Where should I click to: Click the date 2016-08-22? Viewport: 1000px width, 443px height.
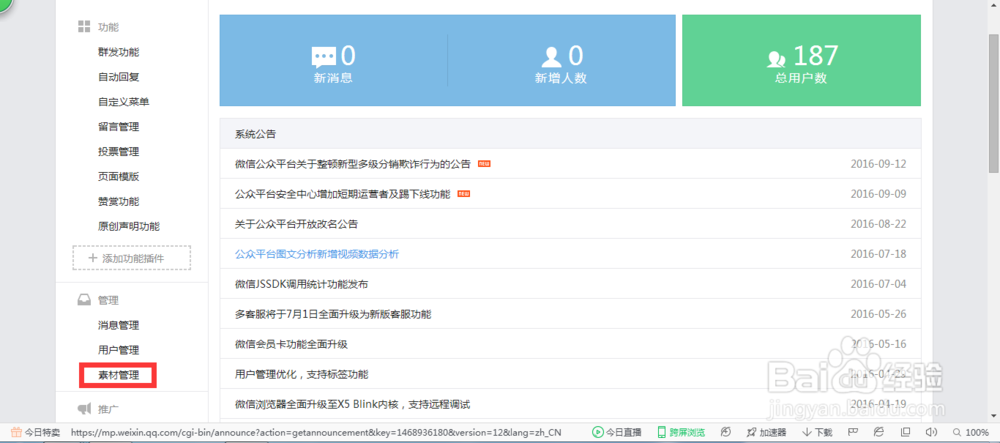878,224
